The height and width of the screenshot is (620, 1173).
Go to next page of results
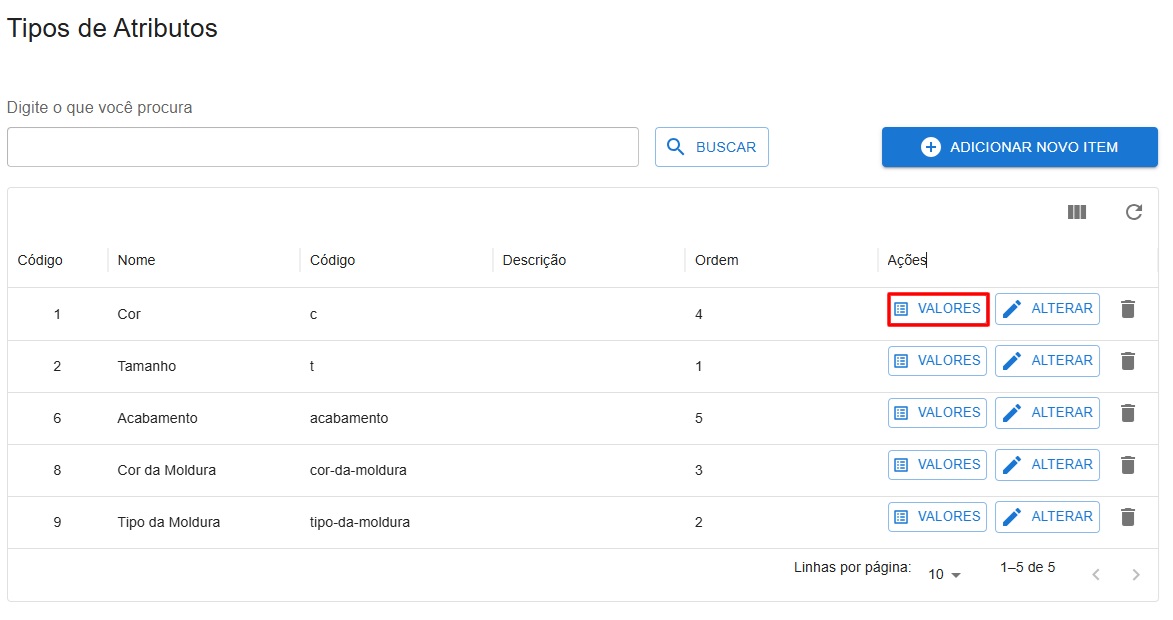pyautogui.click(x=1135, y=574)
